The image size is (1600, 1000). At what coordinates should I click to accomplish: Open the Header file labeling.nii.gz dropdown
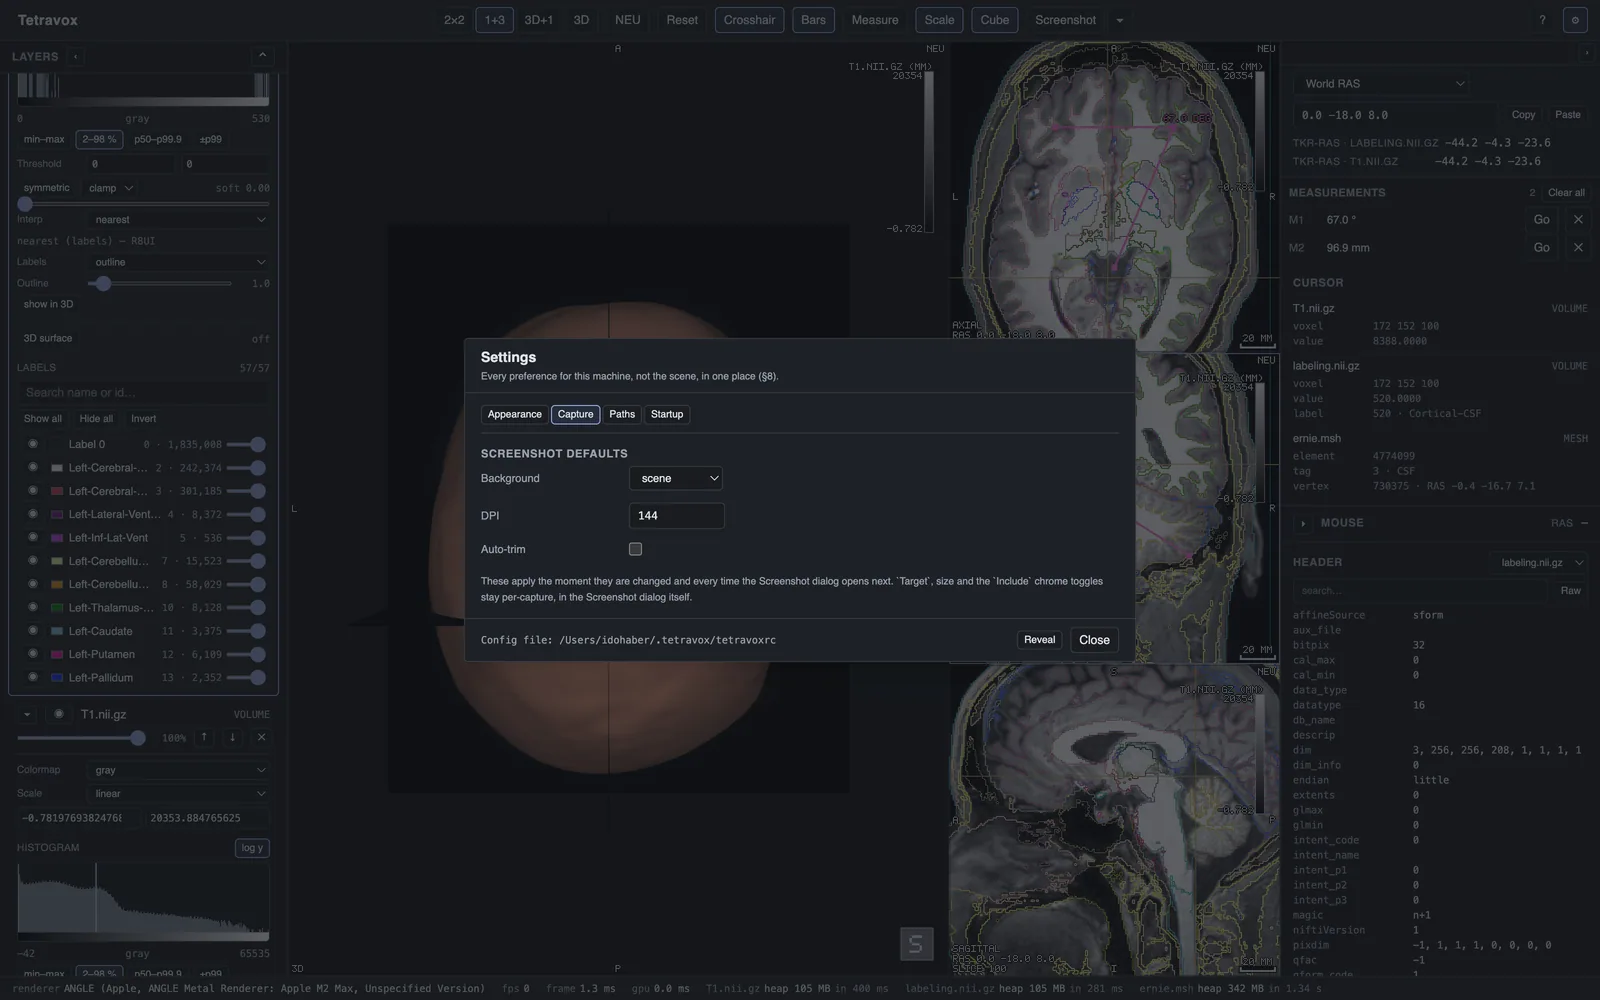(x=1538, y=563)
